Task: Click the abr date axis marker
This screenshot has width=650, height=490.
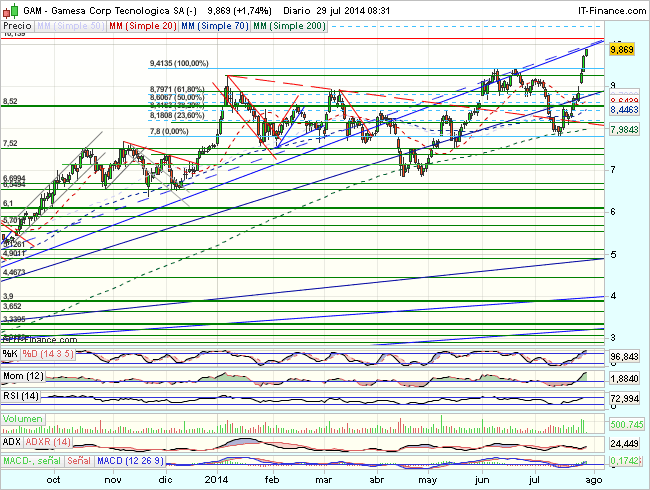Action: click(376, 480)
